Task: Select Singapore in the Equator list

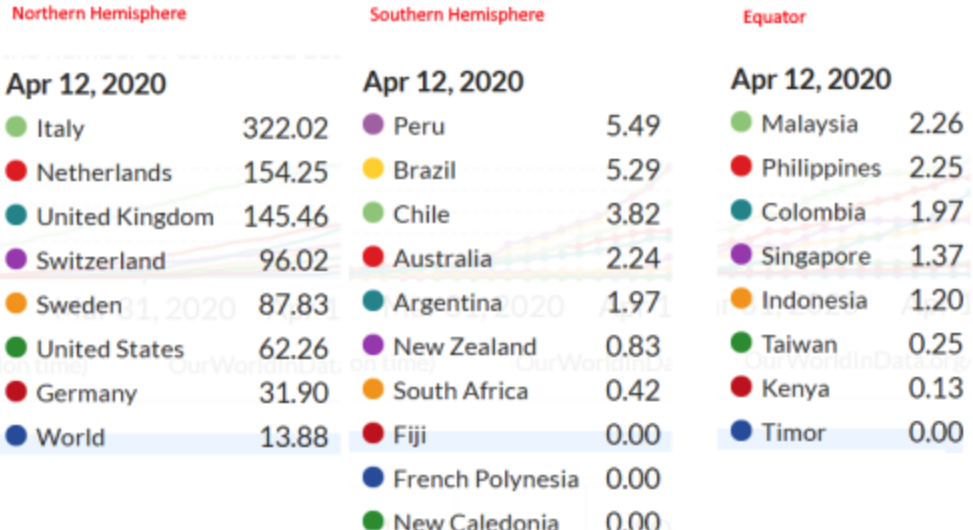Action: click(815, 256)
